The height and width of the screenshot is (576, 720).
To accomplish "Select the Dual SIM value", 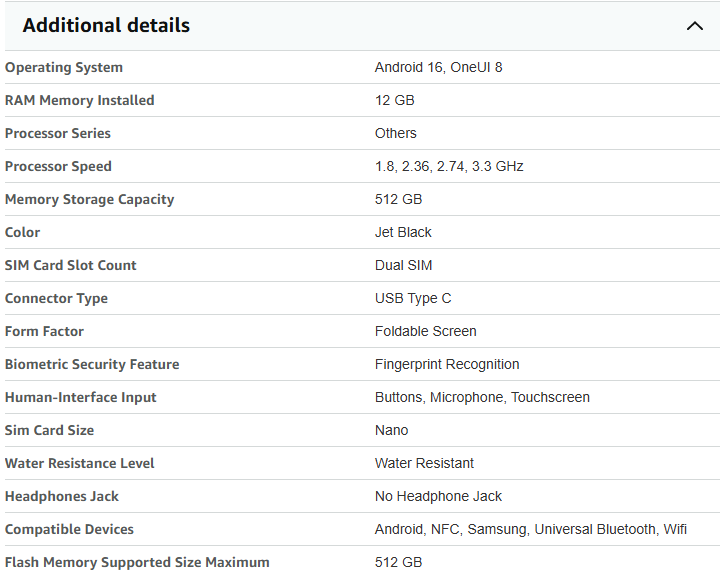I will pos(404,265).
